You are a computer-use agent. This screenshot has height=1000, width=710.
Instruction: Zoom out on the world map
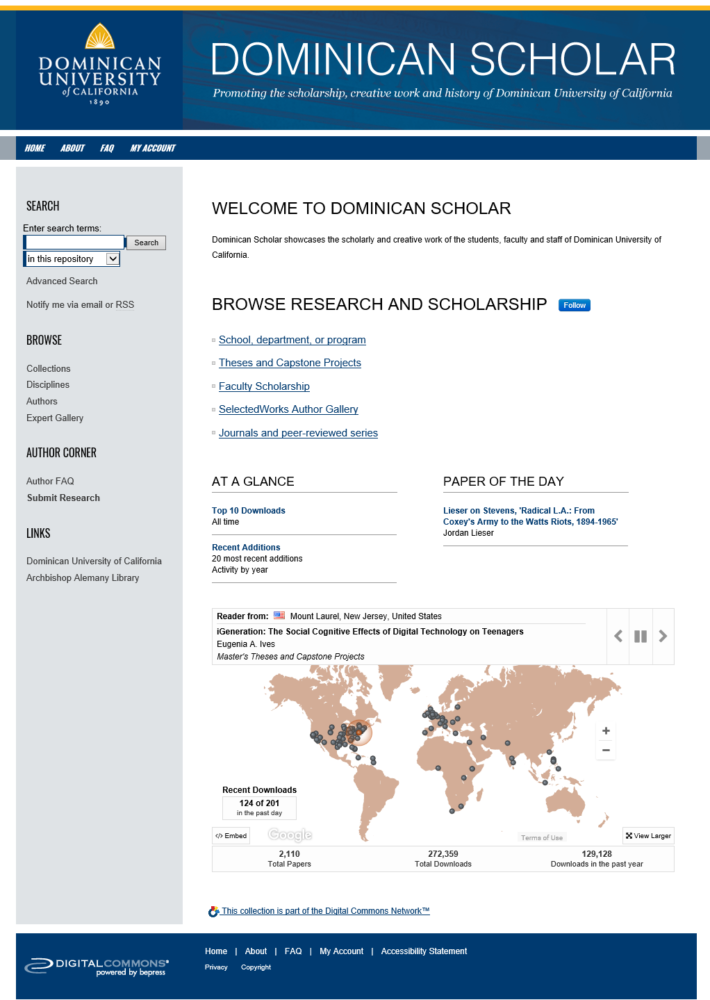coord(606,751)
